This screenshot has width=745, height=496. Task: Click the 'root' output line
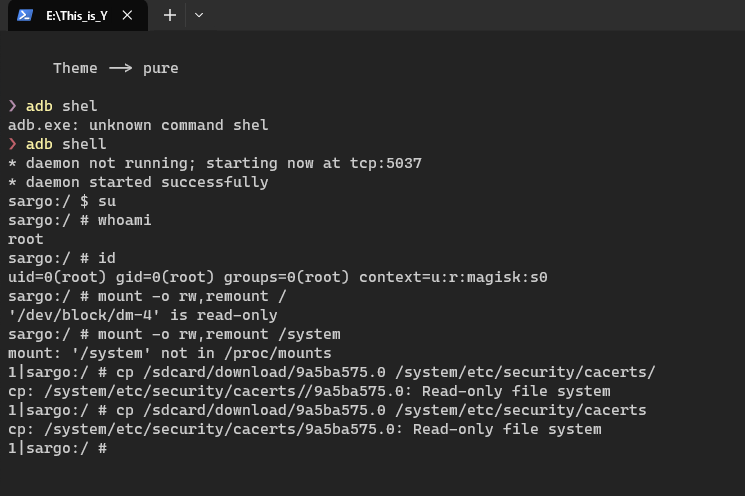26,239
